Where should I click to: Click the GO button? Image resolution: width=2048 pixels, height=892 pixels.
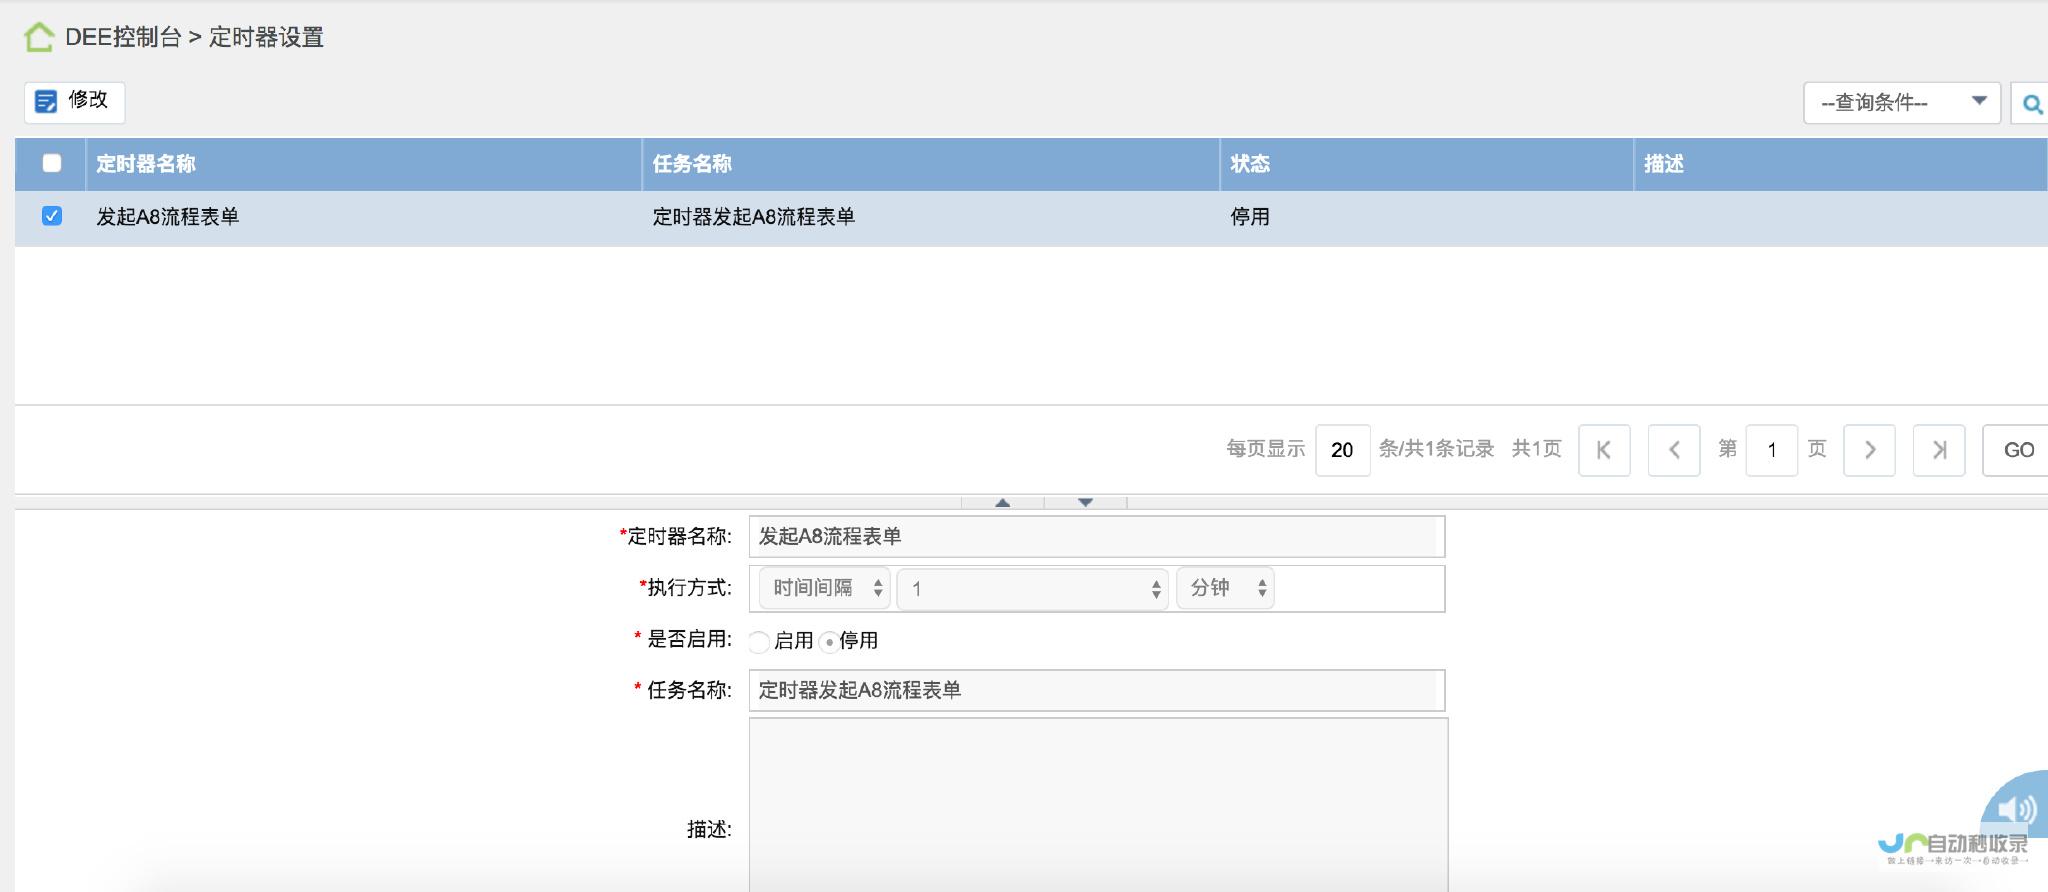click(x=2016, y=450)
